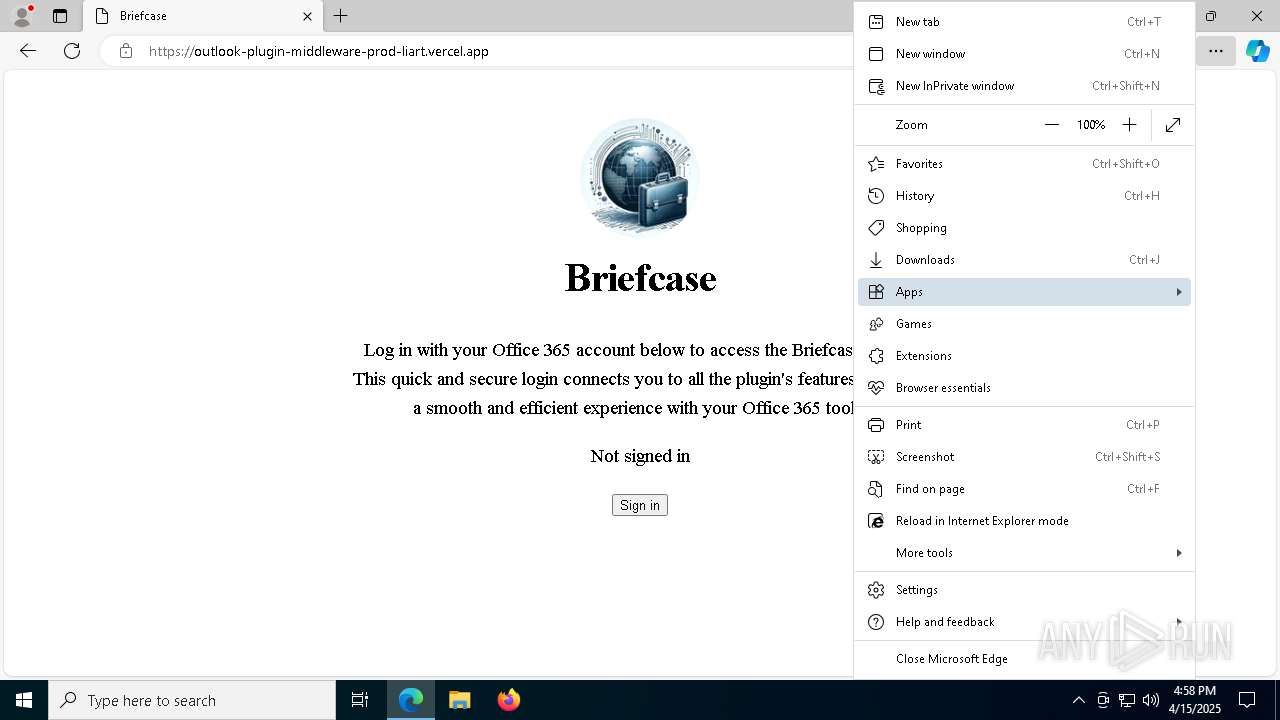The image size is (1280, 720).
Task: Open Extensions from the menu
Action: tap(1024, 356)
